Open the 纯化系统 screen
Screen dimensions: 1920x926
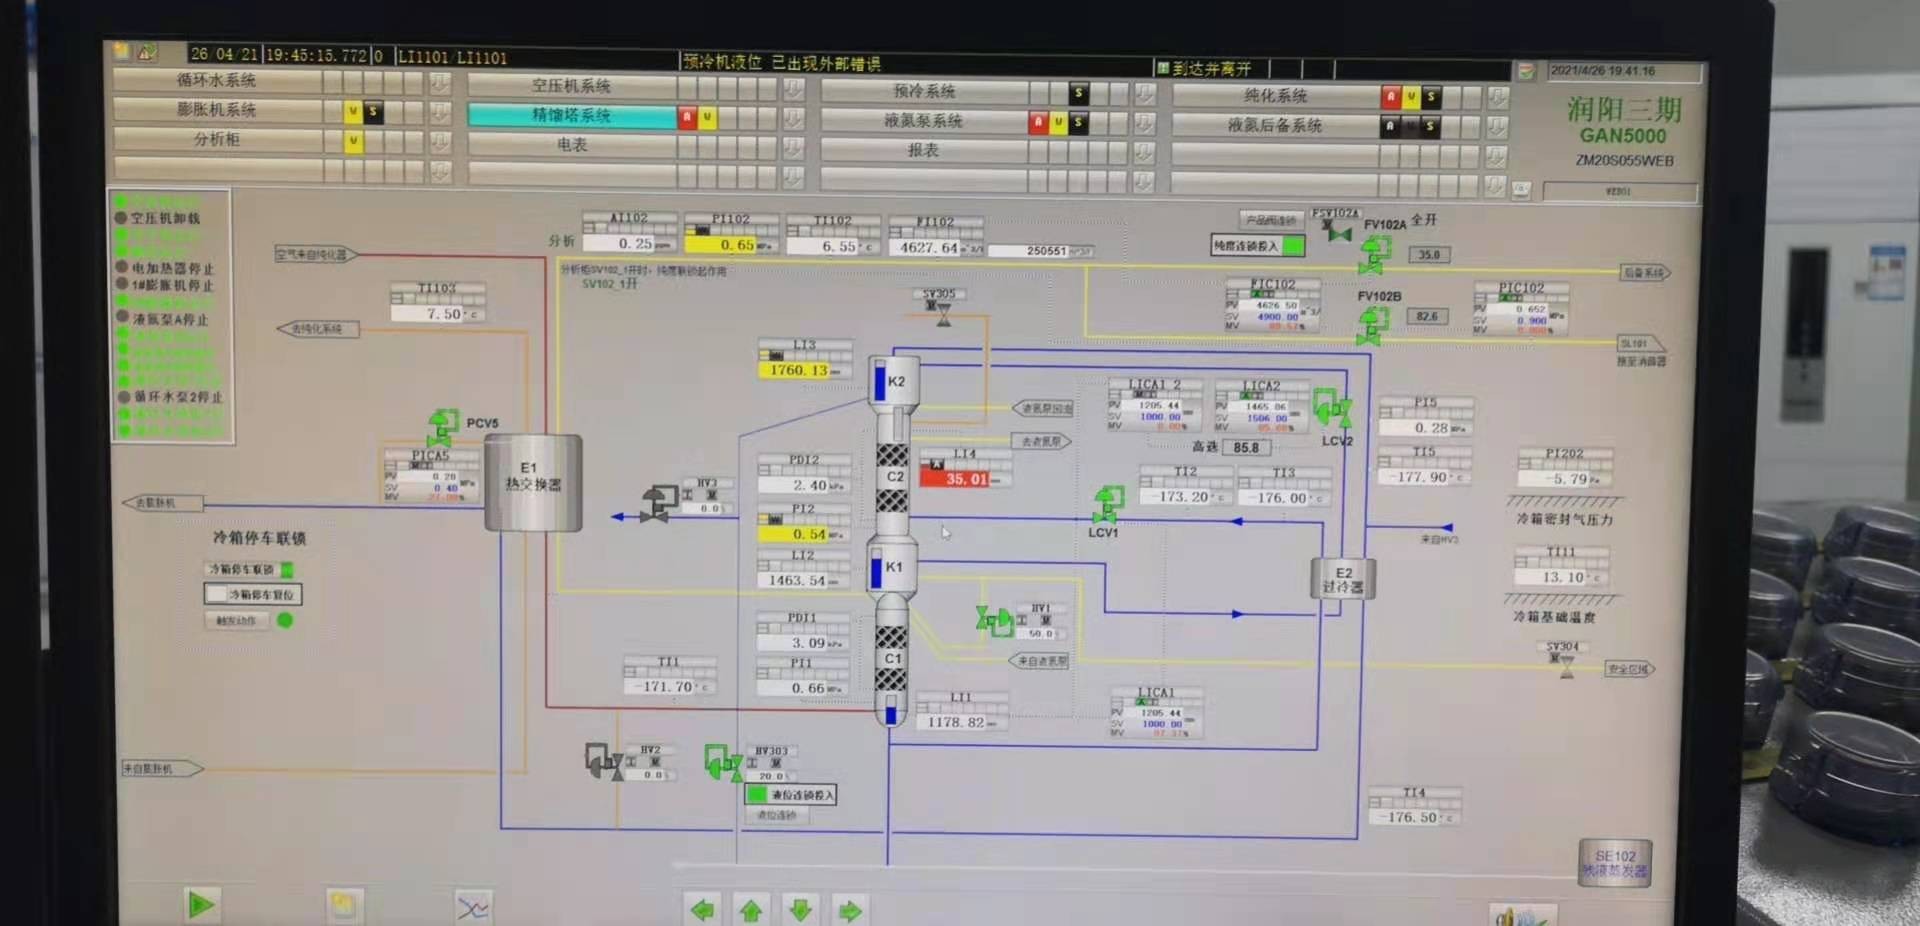pyautogui.click(x=1275, y=96)
